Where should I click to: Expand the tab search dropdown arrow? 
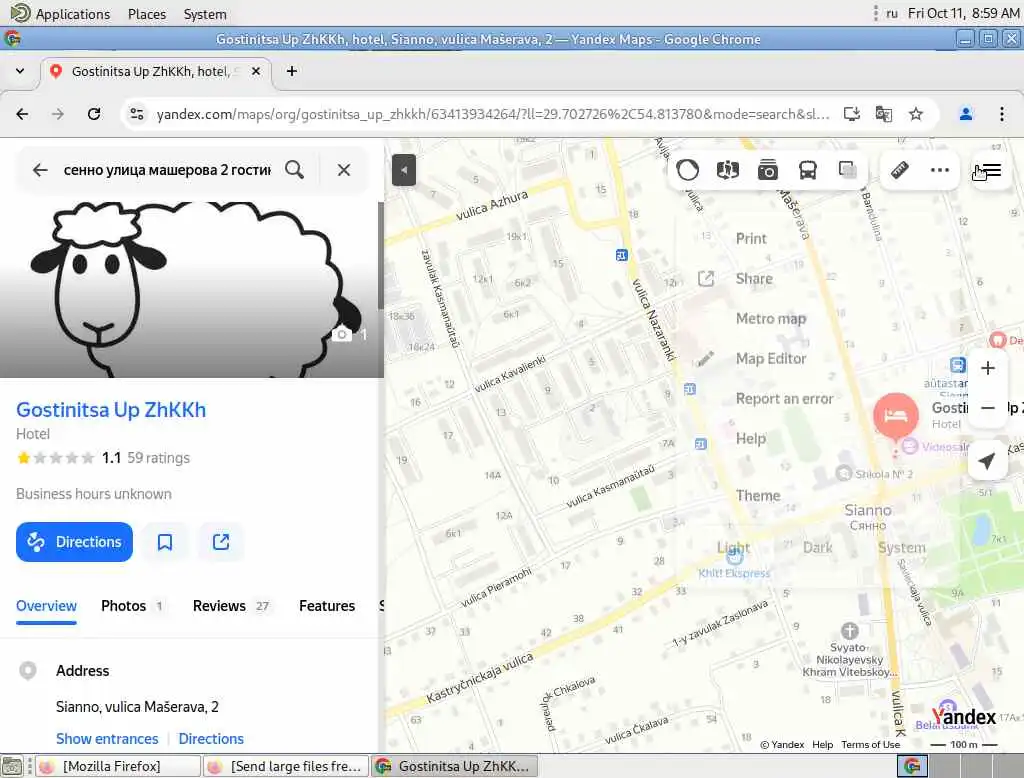coord(20,71)
